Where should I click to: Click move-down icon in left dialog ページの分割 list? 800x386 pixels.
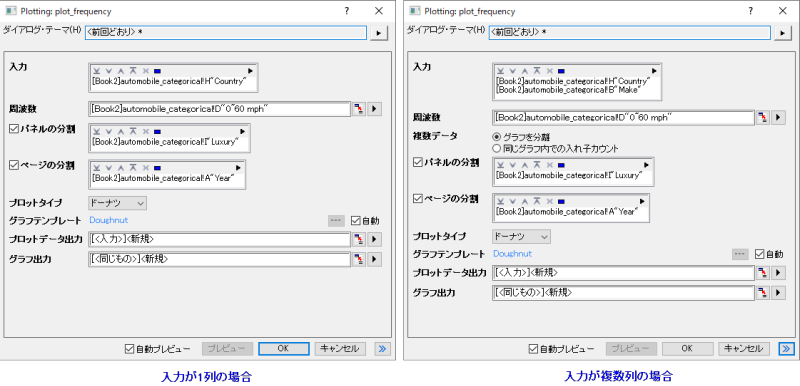click(109, 168)
